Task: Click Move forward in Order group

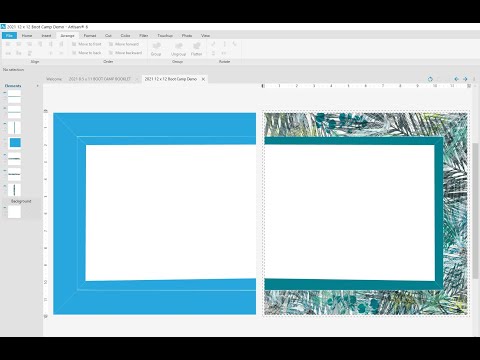Action: pos(124,44)
